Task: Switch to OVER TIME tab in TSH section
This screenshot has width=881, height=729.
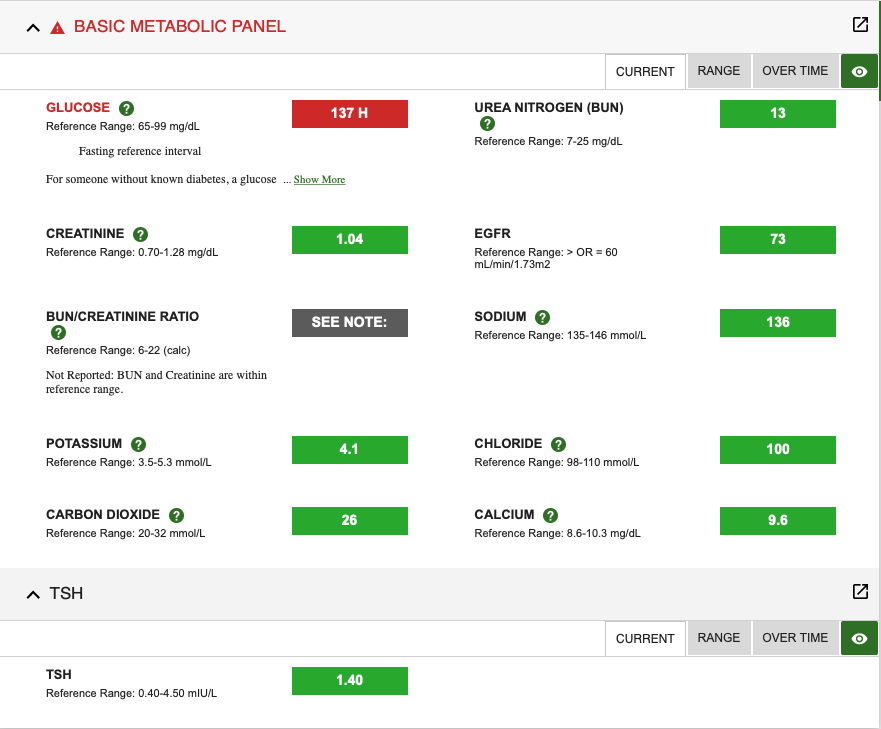Action: click(795, 638)
